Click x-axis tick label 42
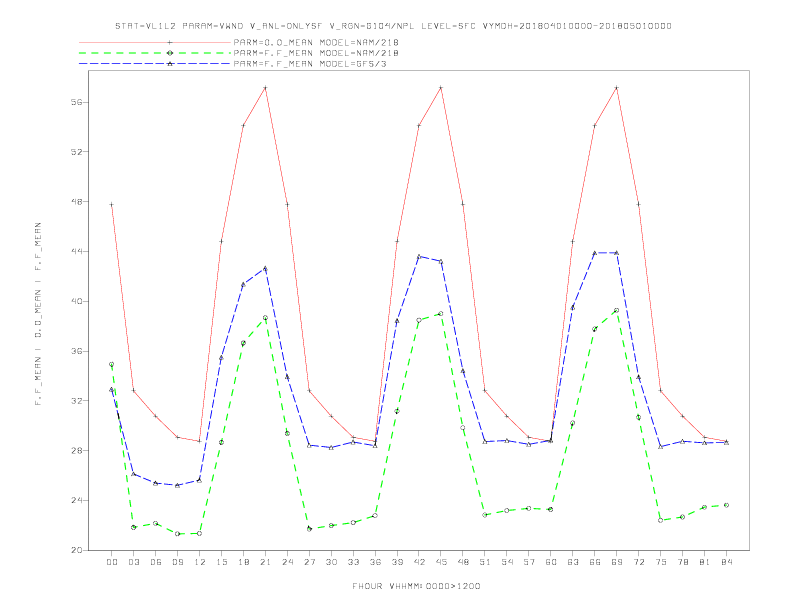 click(x=419, y=562)
